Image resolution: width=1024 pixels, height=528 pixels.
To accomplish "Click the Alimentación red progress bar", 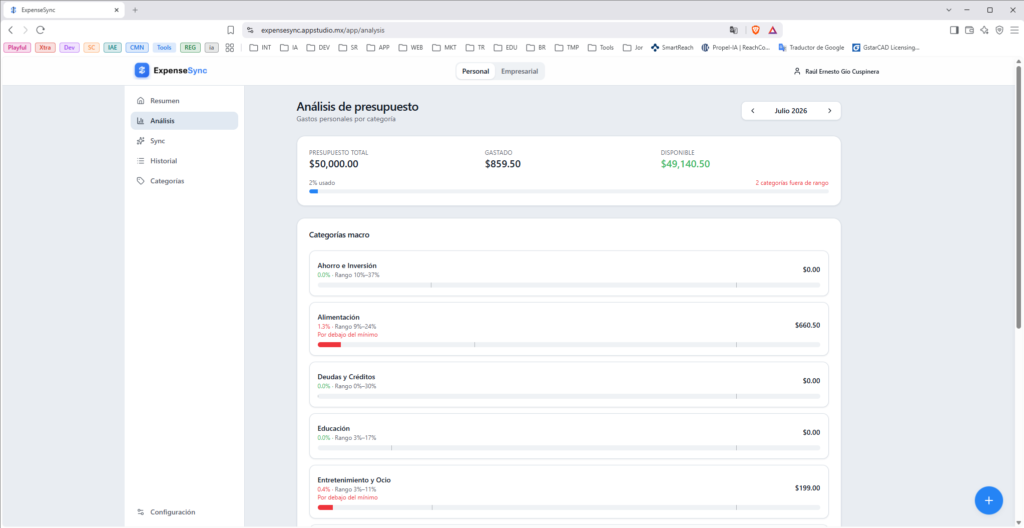I will pos(329,344).
